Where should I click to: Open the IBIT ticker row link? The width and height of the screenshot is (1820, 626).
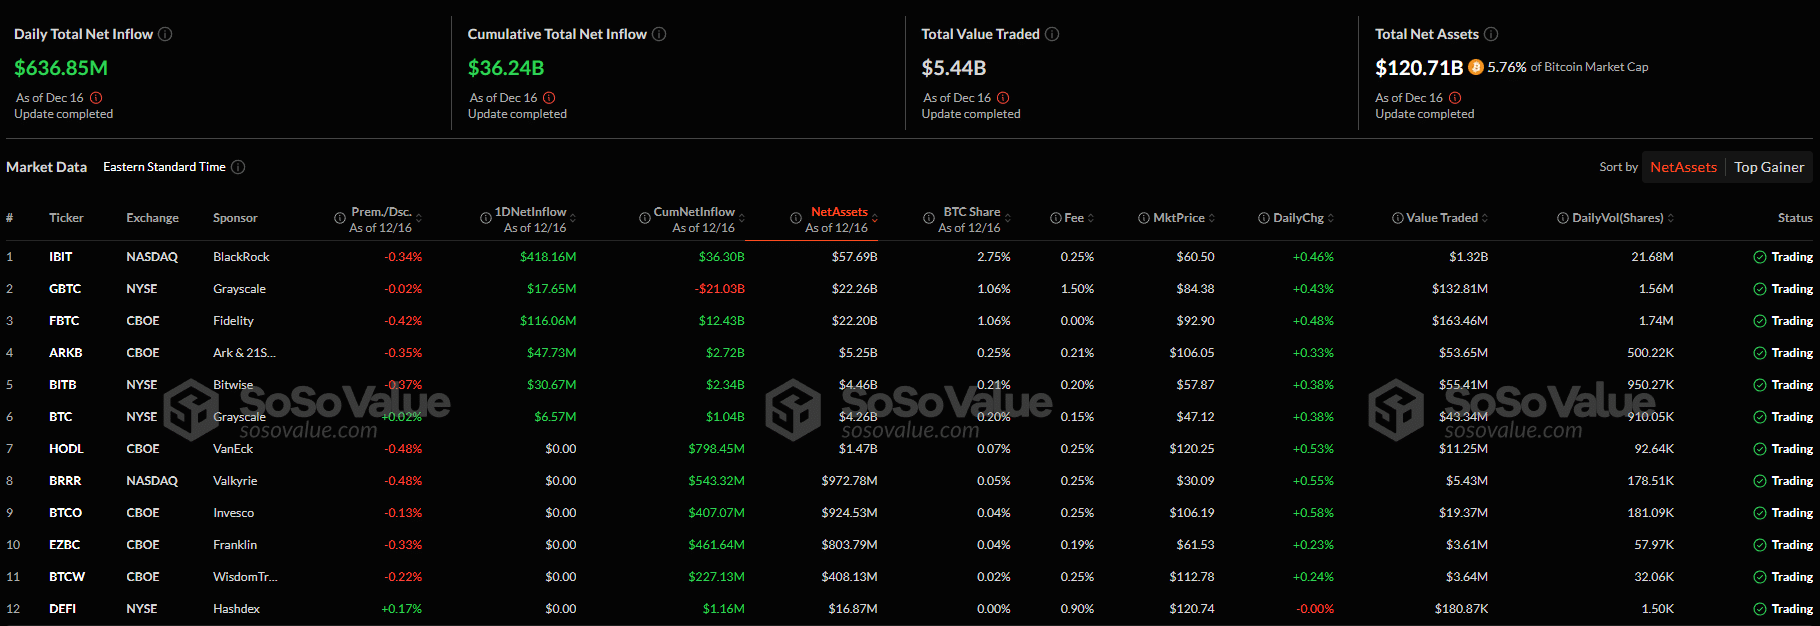coord(61,257)
